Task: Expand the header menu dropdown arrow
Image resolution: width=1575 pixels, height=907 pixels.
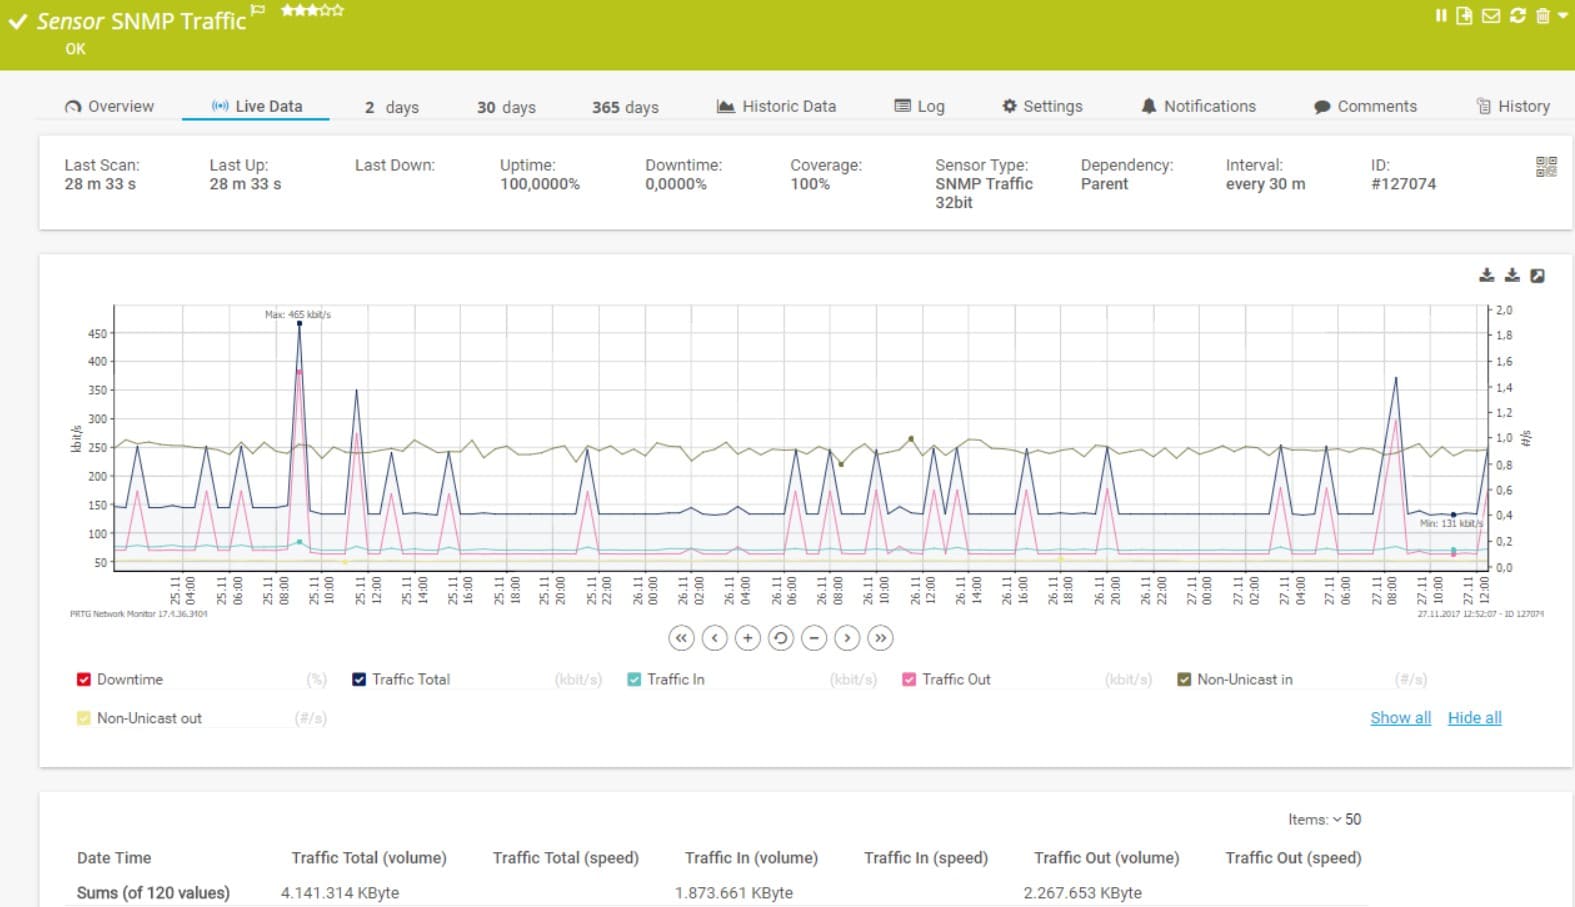Action: 1563,16
